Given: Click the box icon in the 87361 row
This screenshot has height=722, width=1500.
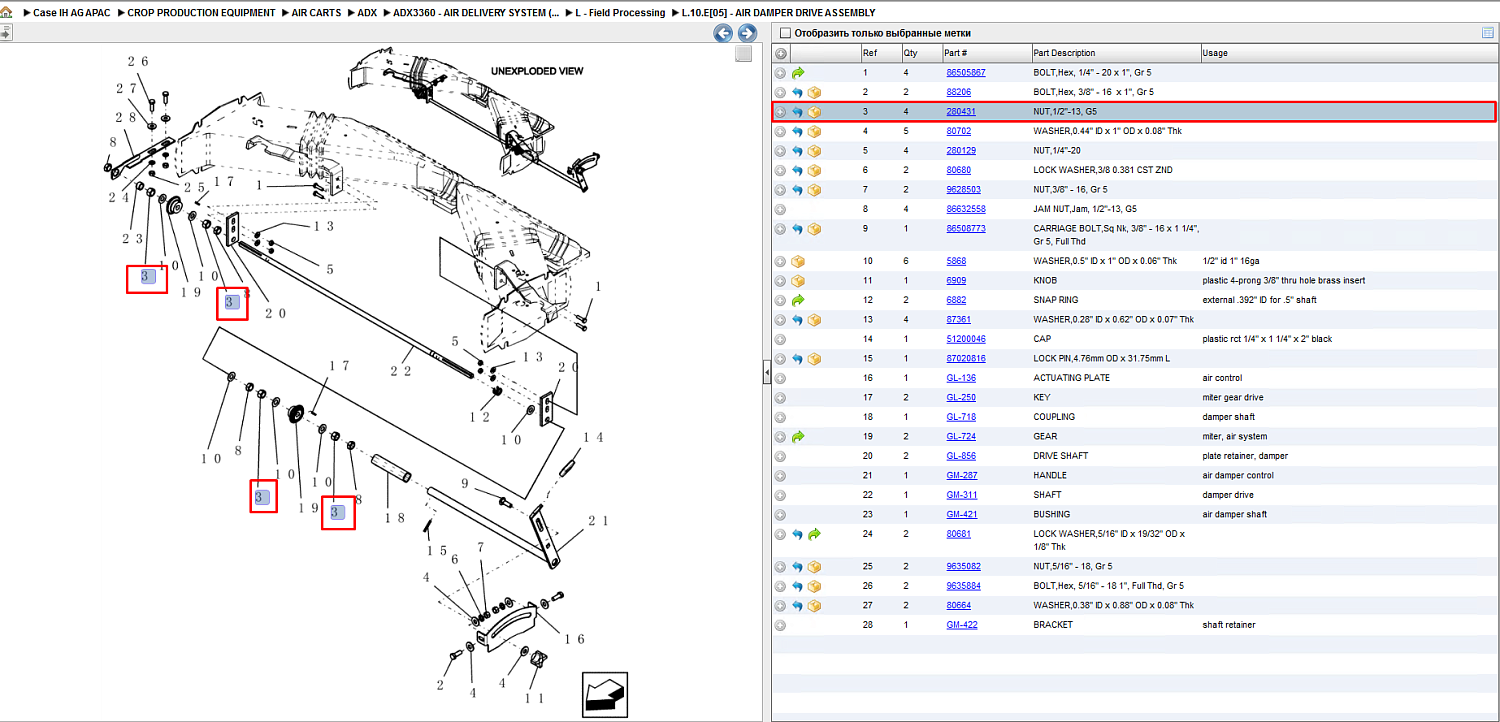Looking at the screenshot, I should click(814, 320).
